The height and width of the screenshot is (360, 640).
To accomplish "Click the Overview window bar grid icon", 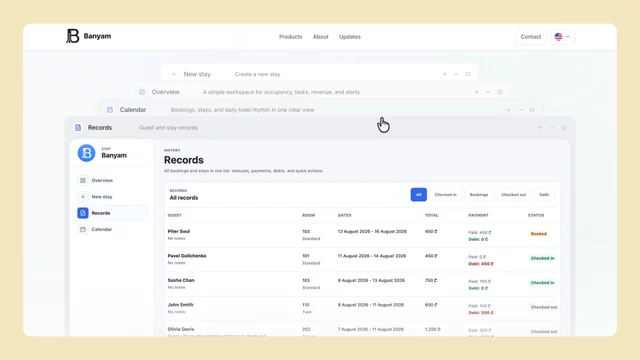I will [142, 92].
